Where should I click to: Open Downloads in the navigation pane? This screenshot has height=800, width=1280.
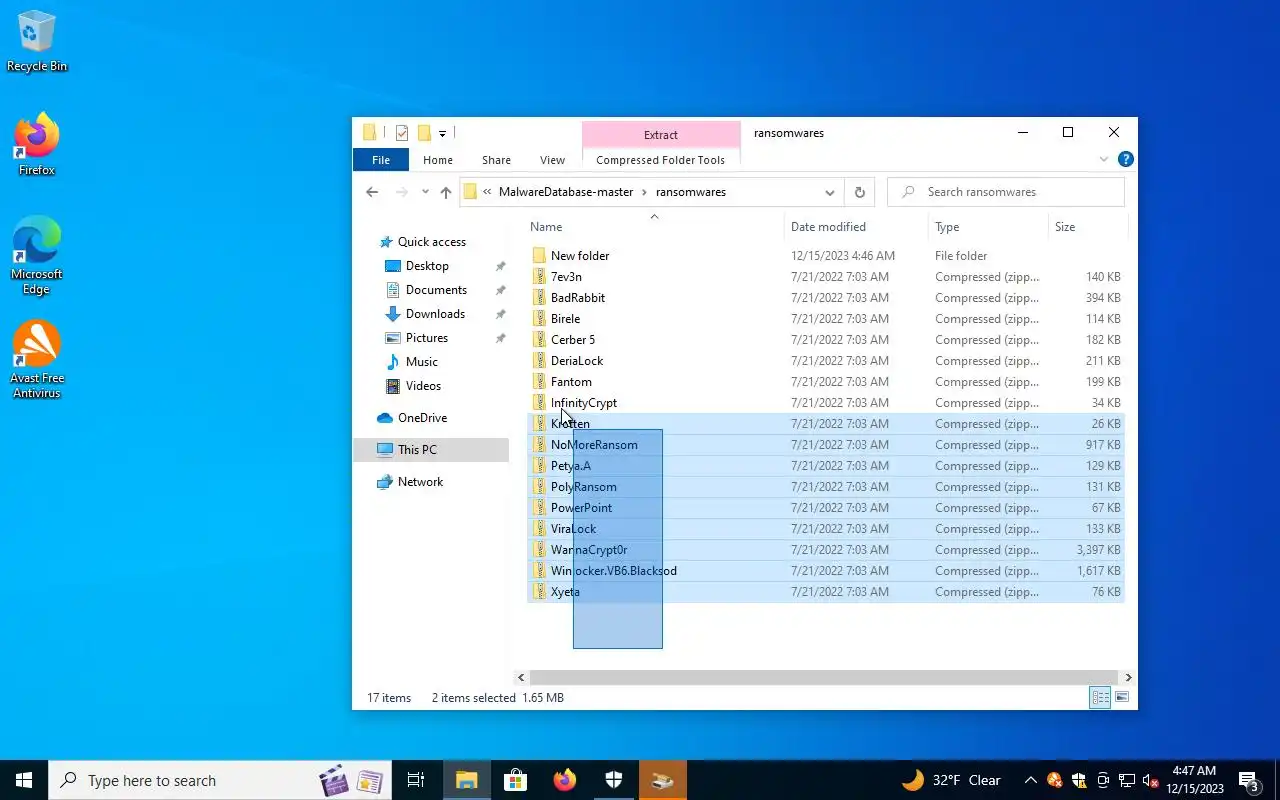[435, 314]
